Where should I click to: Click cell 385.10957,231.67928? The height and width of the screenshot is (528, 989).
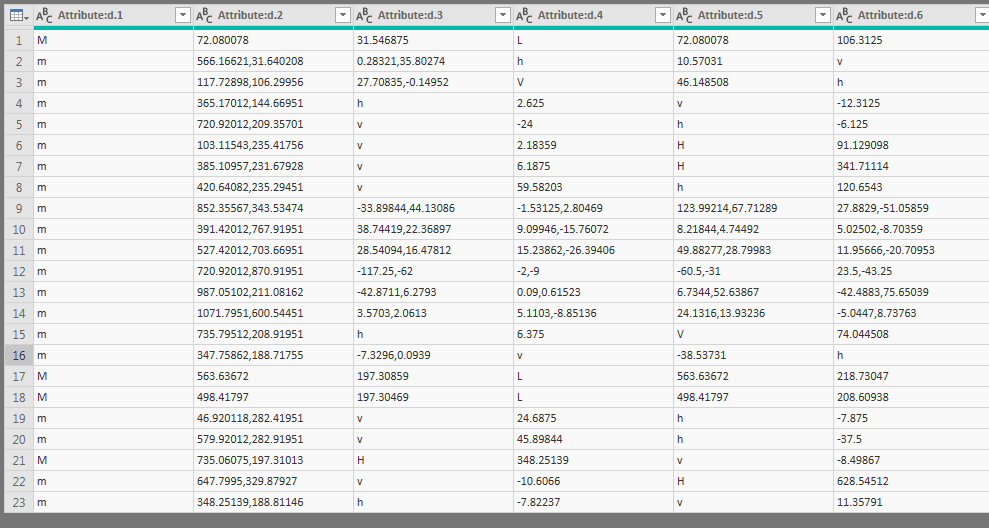point(273,167)
